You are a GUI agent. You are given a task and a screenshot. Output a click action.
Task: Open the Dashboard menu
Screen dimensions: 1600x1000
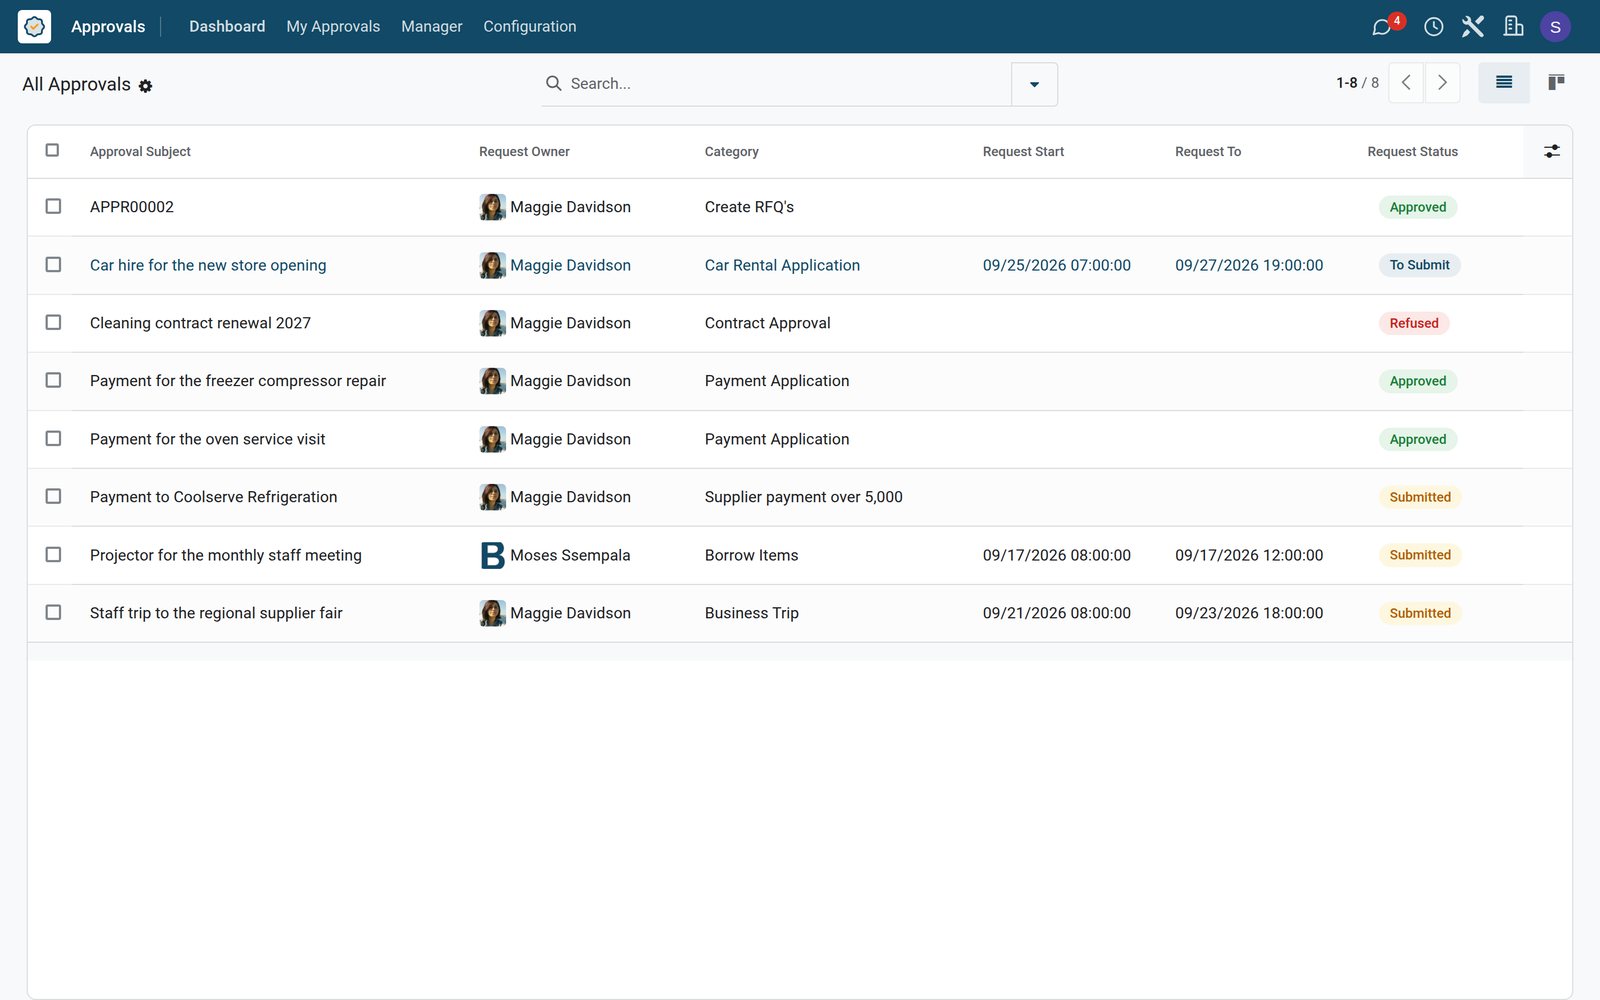[x=227, y=27]
